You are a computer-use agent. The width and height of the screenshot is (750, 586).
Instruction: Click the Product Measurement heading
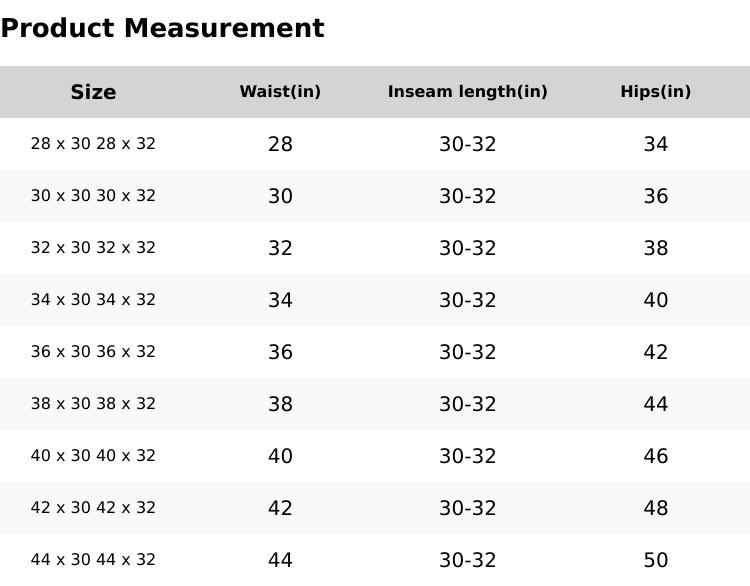coord(162,28)
